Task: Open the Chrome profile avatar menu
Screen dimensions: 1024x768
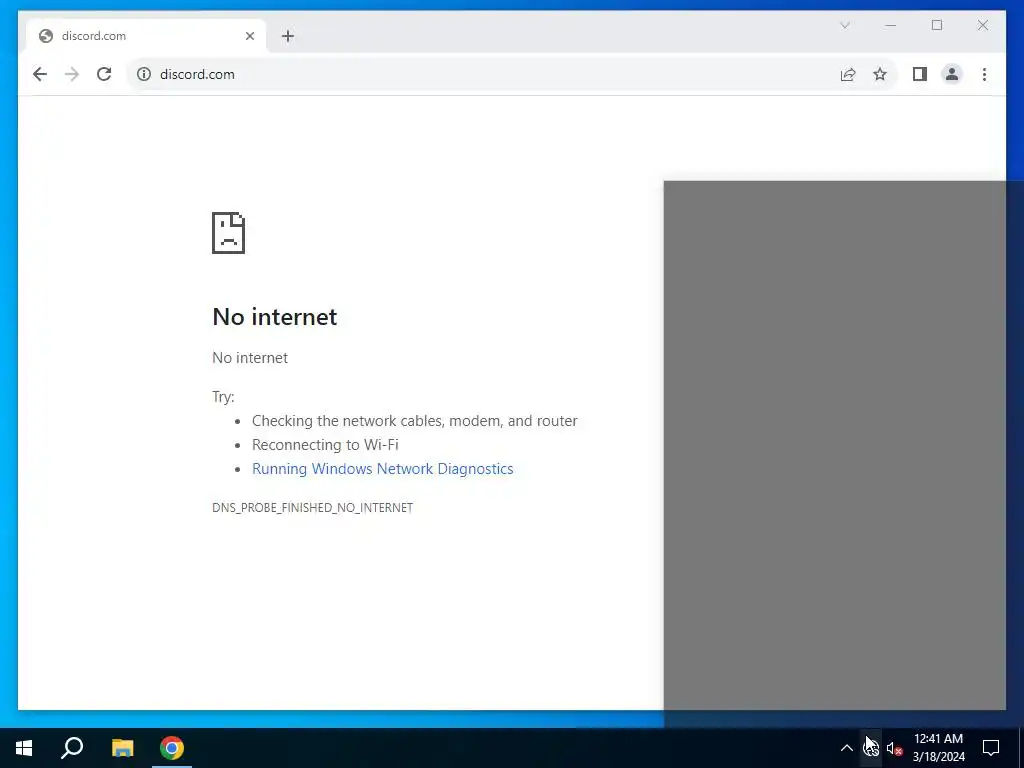Action: point(952,74)
